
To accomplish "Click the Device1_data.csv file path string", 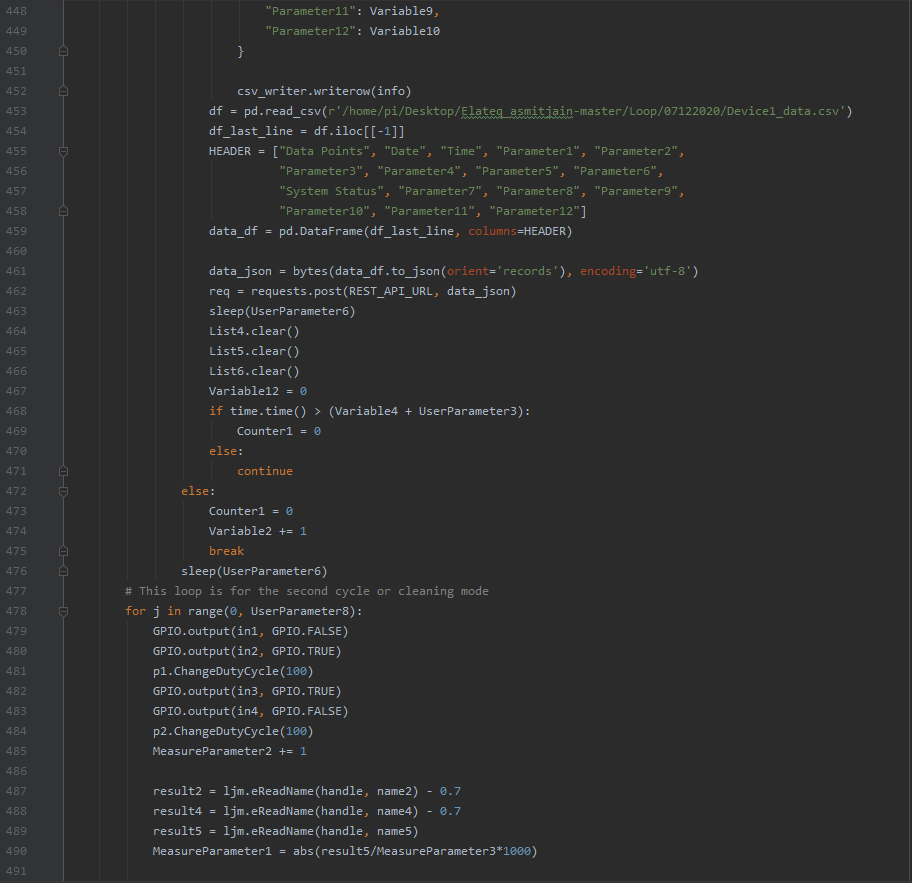I will point(586,111).
